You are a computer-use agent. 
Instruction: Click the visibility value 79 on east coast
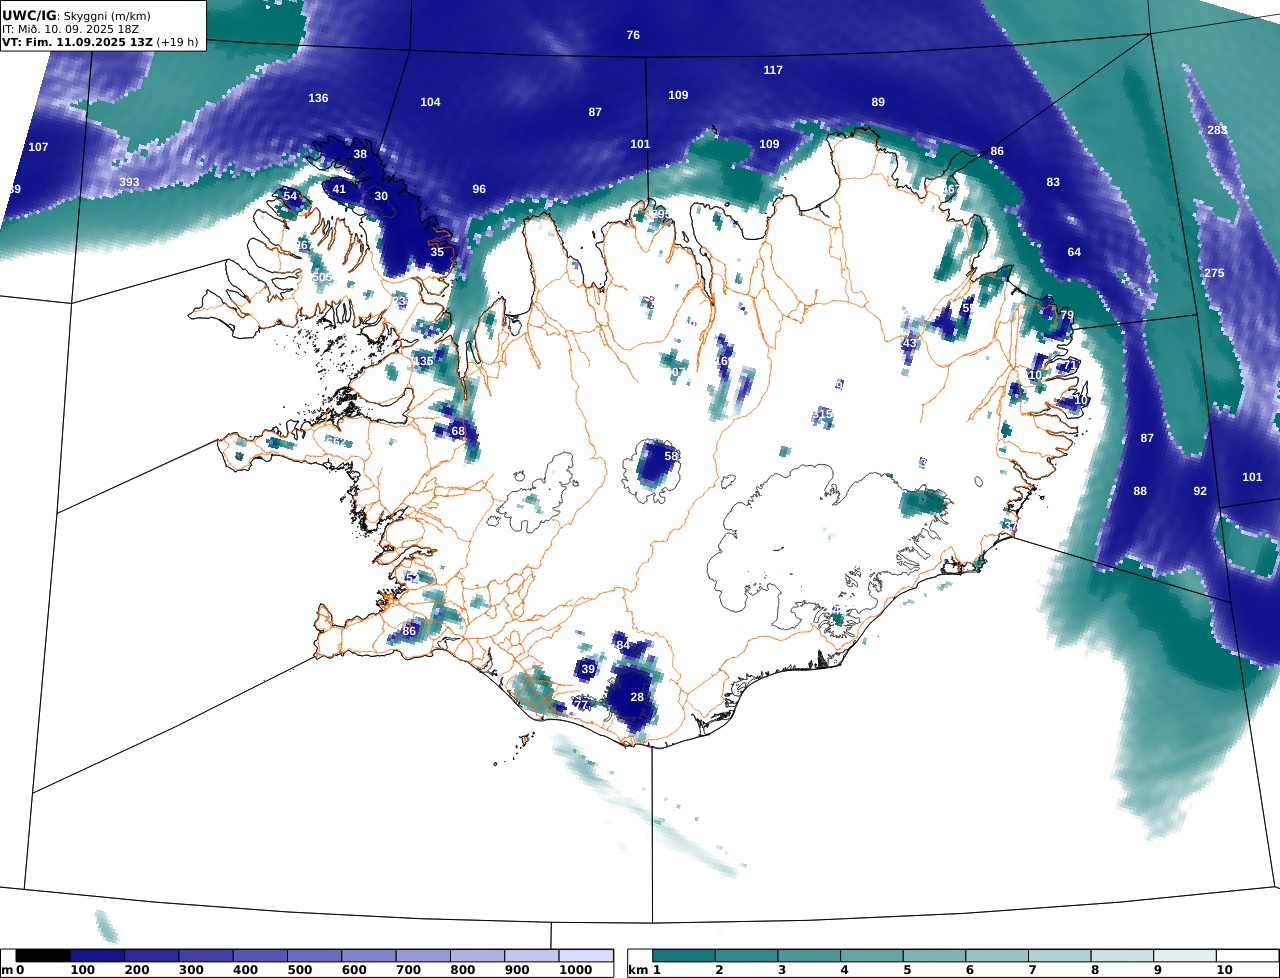(1067, 315)
